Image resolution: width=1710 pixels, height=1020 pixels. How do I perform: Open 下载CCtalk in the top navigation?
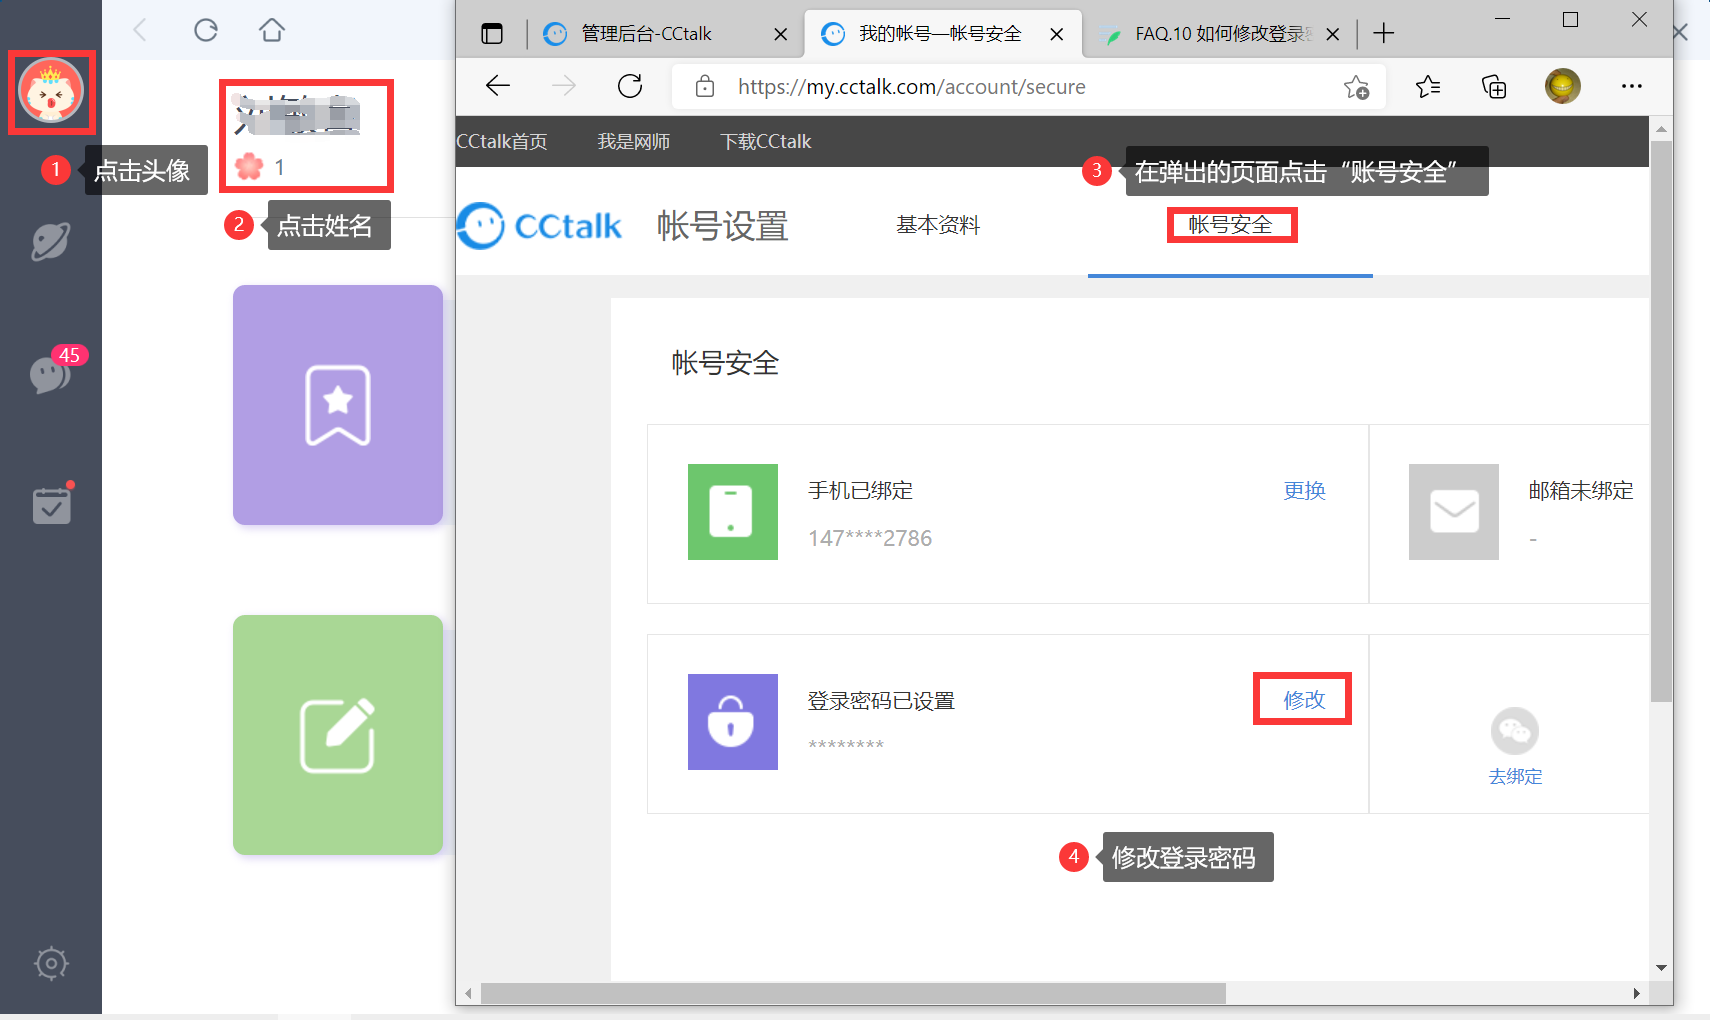[766, 142]
